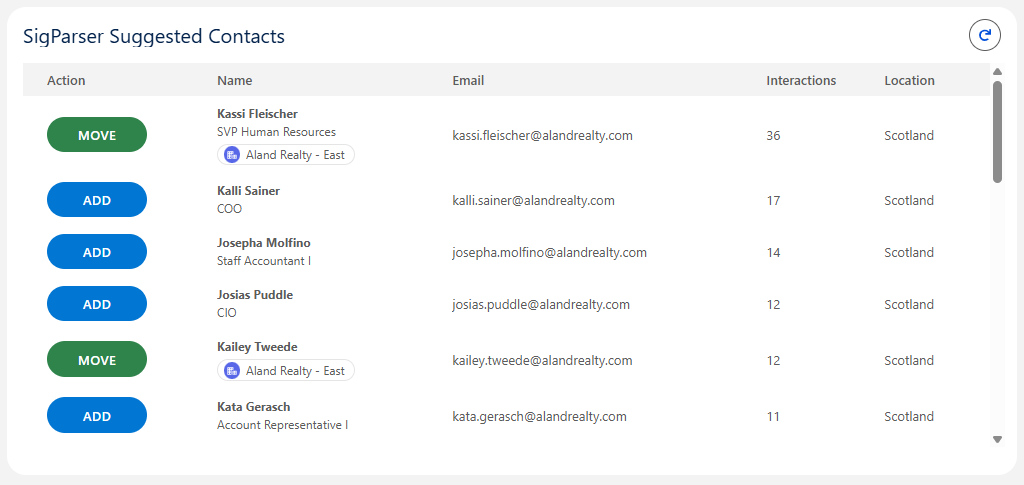
Task: Click the vertical scrollbar thumb
Action: (x=997, y=132)
